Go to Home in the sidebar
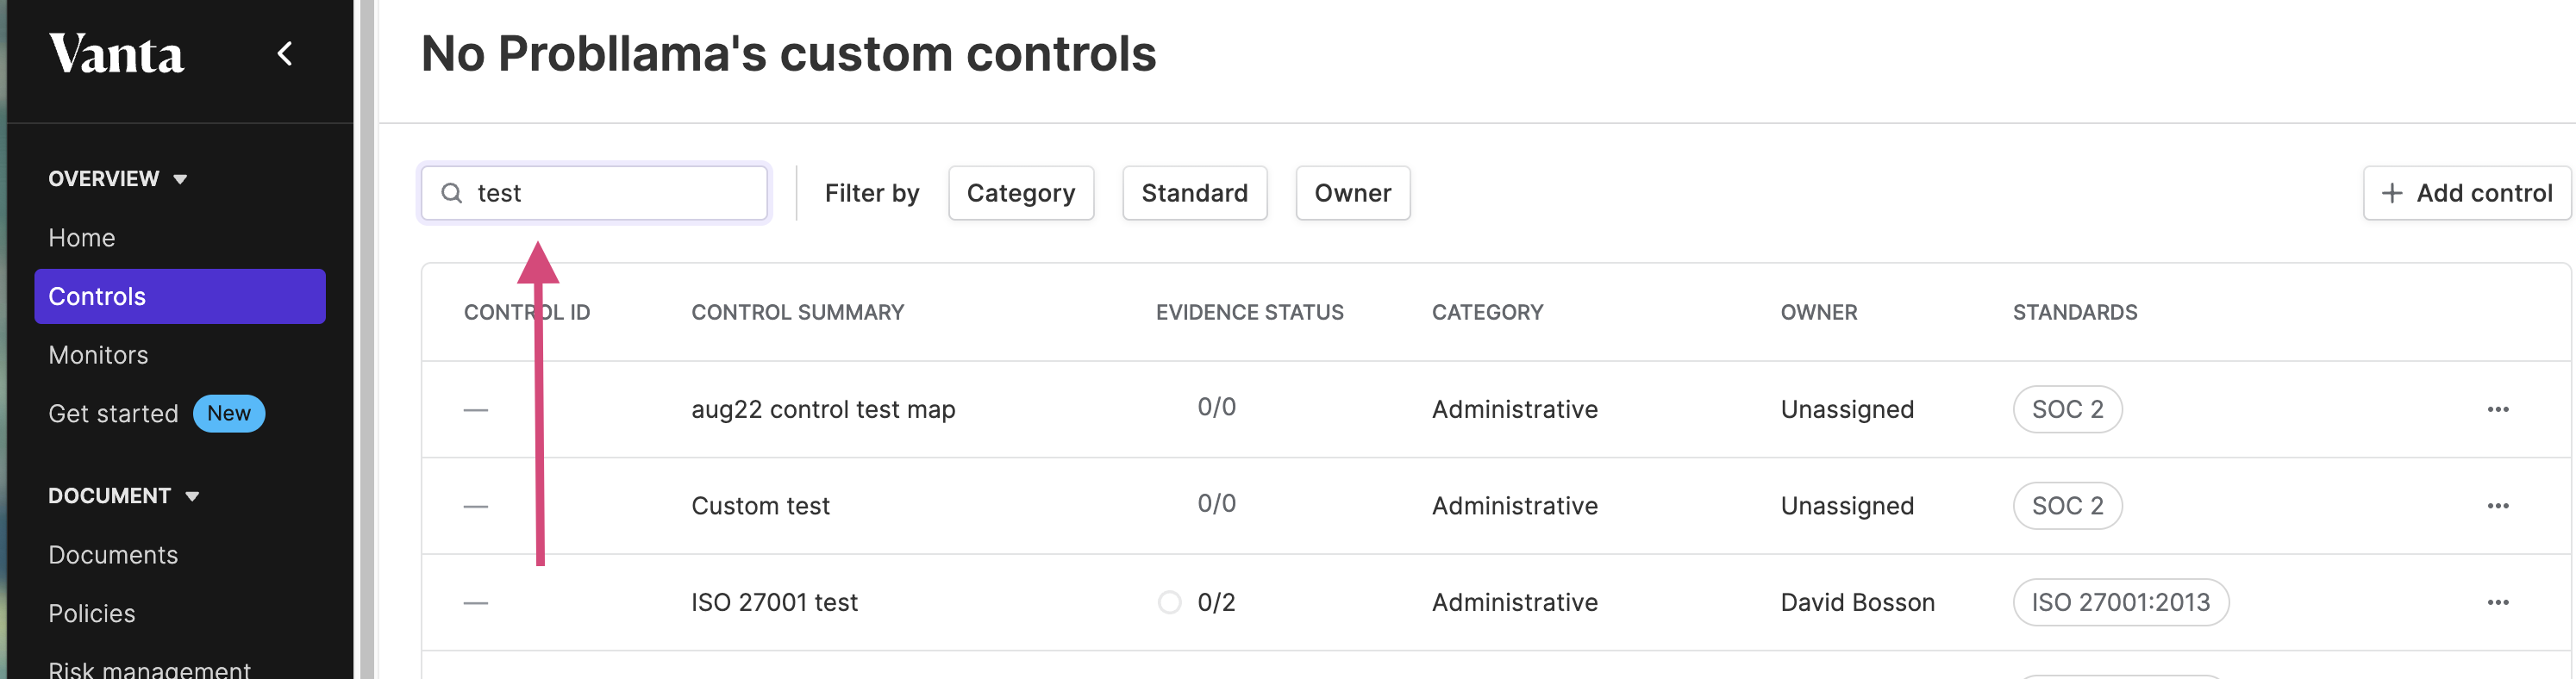 pos(82,238)
